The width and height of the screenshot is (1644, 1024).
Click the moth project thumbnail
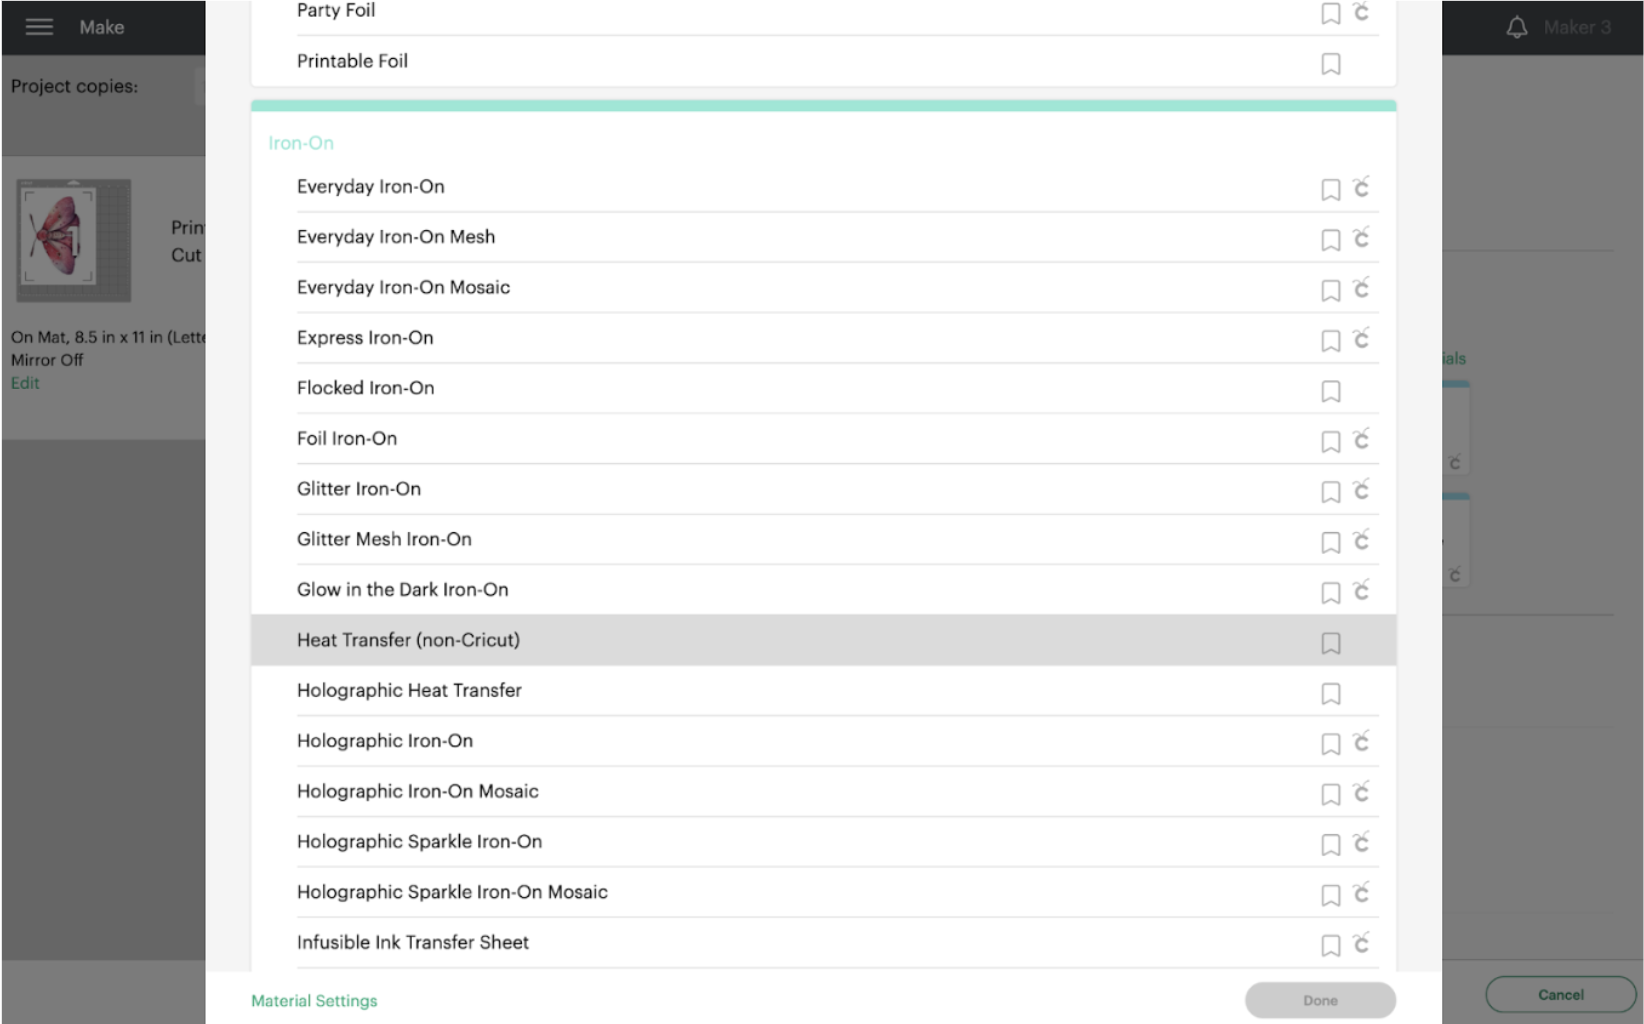(x=73, y=241)
